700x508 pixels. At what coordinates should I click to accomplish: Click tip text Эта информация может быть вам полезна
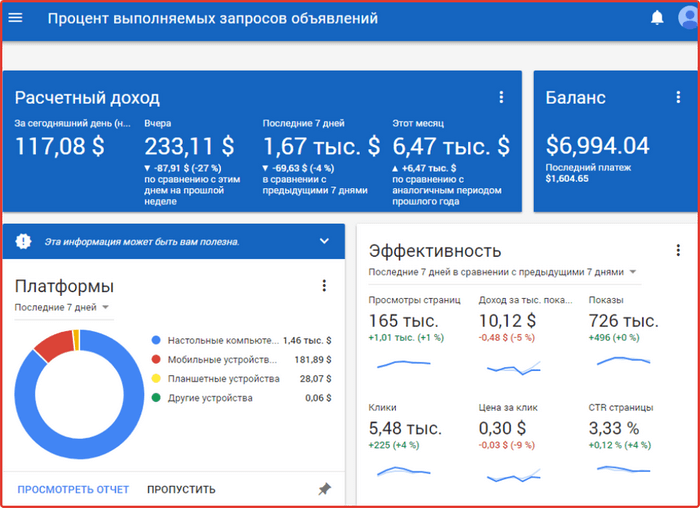pyautogui.click(x=142, y=242)
